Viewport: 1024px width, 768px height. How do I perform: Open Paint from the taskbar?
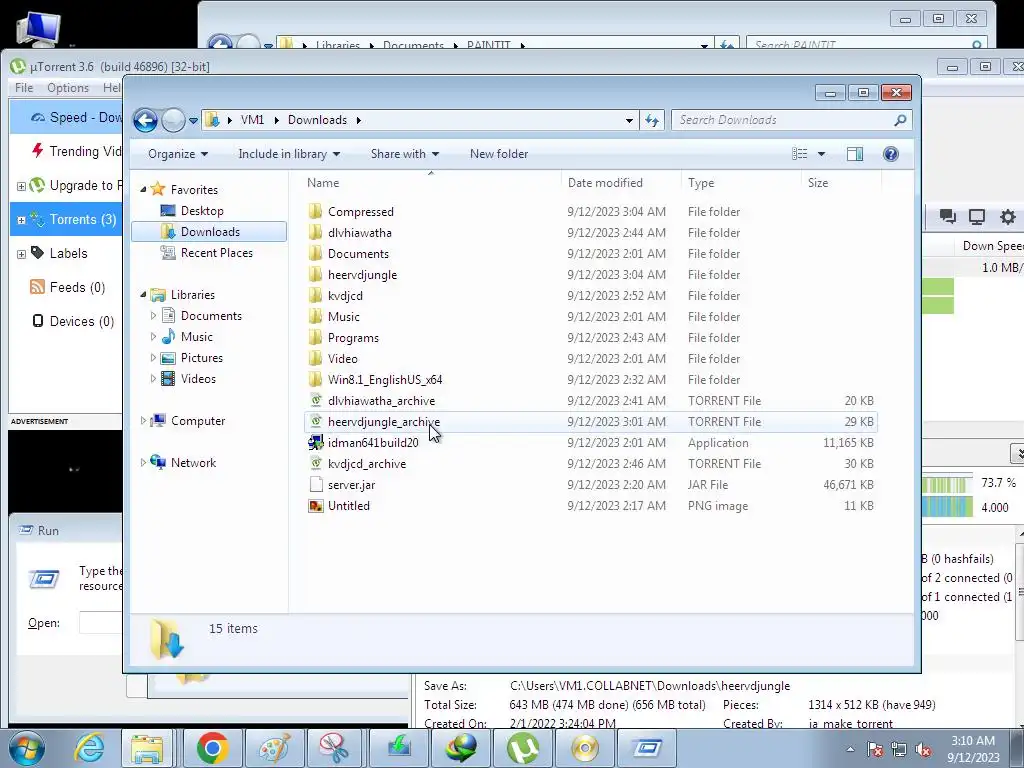(274, 748)
